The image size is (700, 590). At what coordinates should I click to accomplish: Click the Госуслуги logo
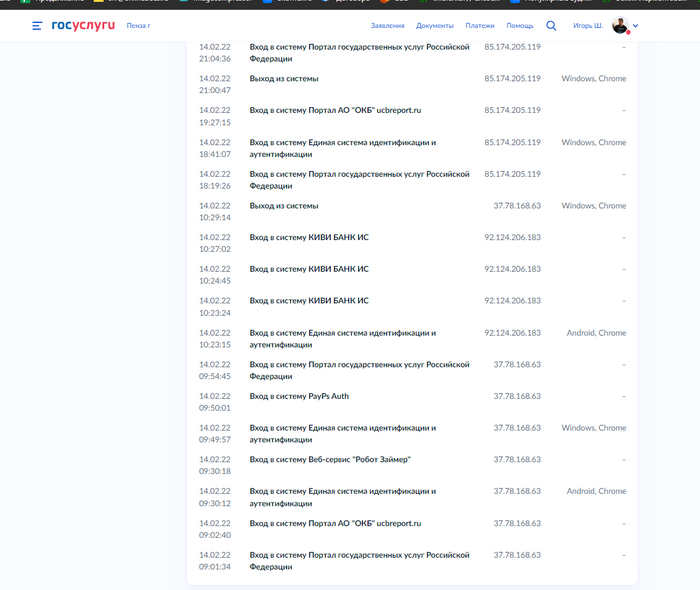(83, 25)
